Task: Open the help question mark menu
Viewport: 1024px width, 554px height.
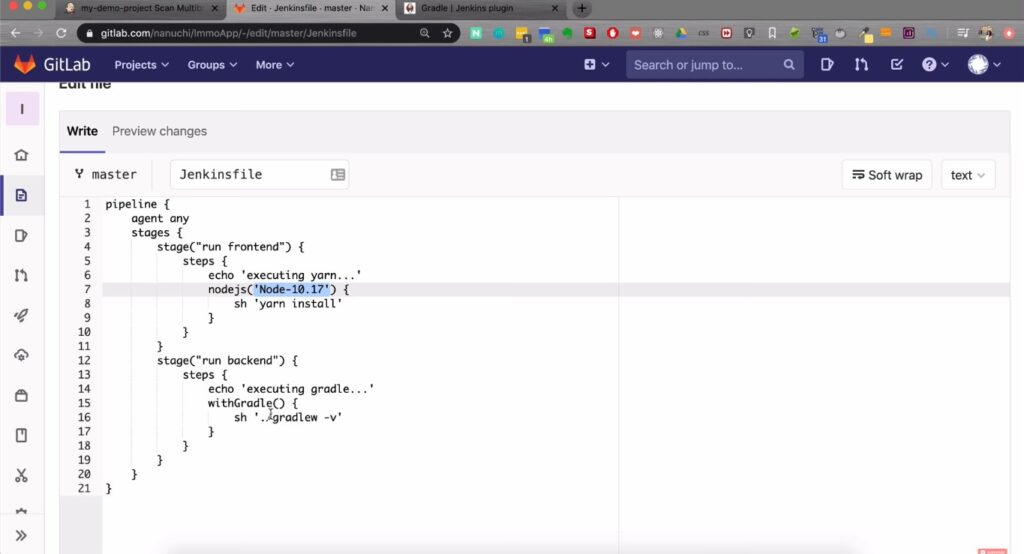Action: coord(935,64)
